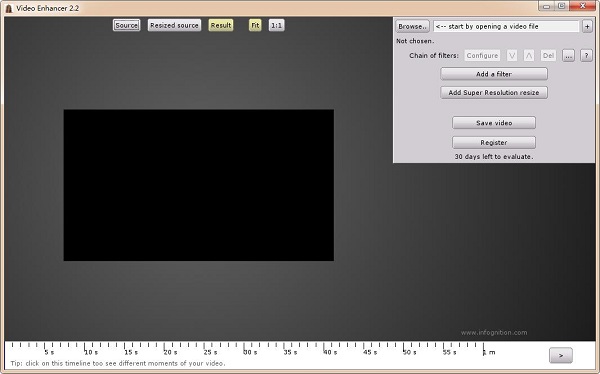The width and height of the screenshot is (600, 374).
Task: Click the plus button beside file field
Action: [x=587, y=26]
